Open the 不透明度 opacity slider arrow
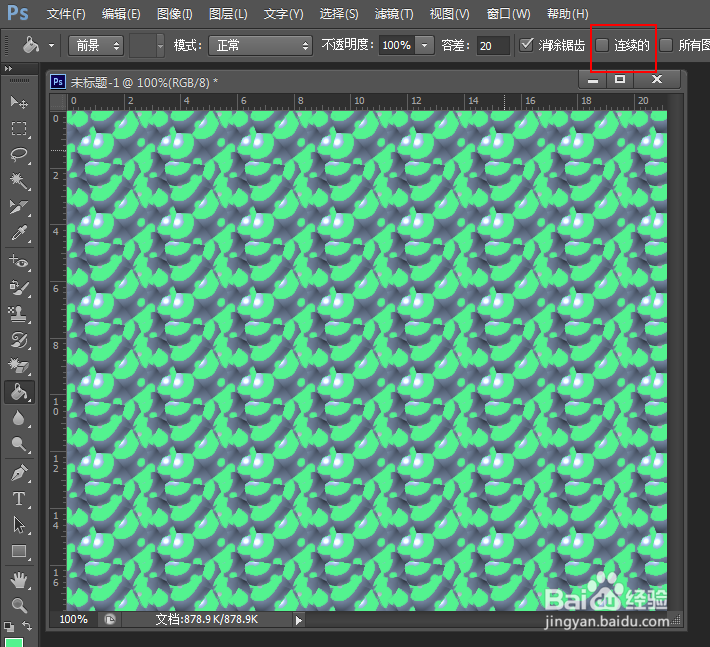710x647 pixels. point(424,45)
